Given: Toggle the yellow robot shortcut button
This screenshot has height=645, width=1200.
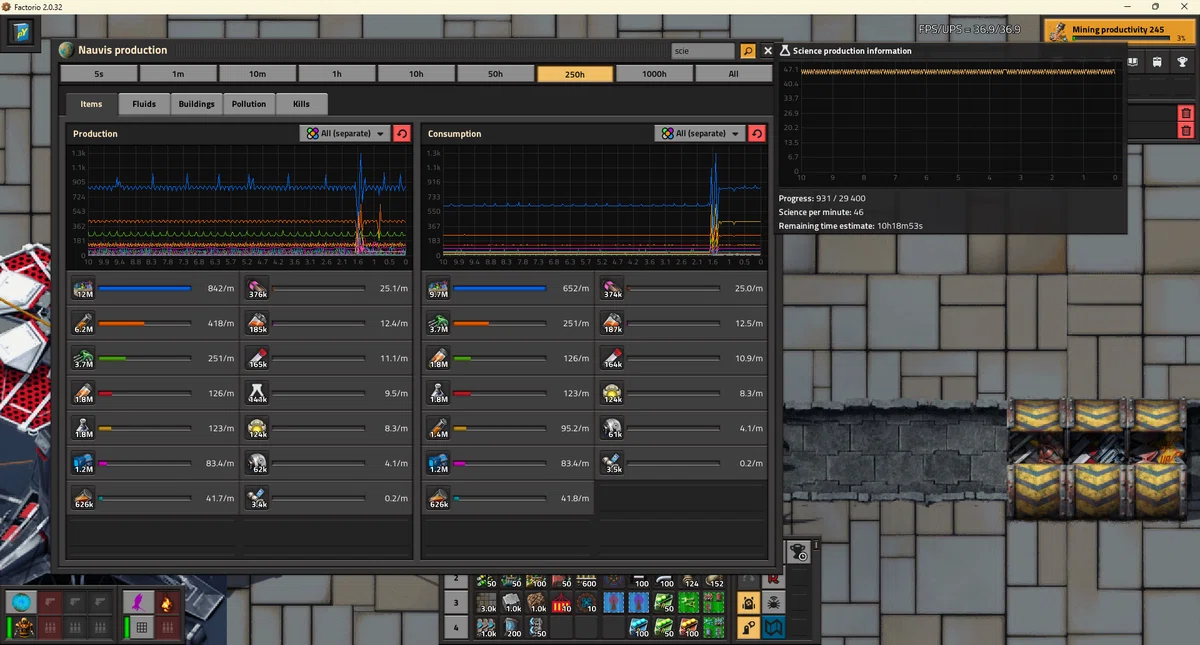Looking at the screenshot, I should (x=748, y=603).
